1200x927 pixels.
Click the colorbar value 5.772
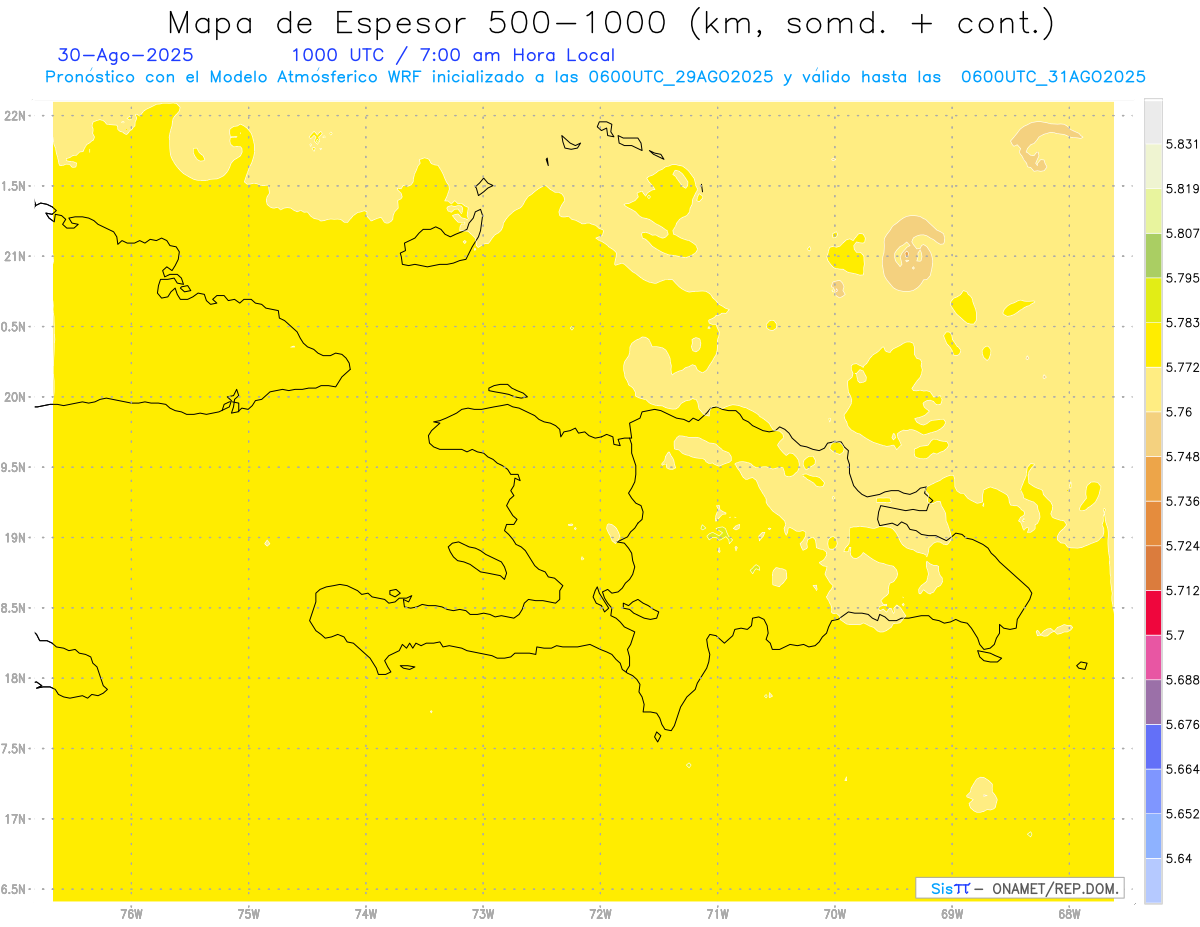(x=1183, y=367)
